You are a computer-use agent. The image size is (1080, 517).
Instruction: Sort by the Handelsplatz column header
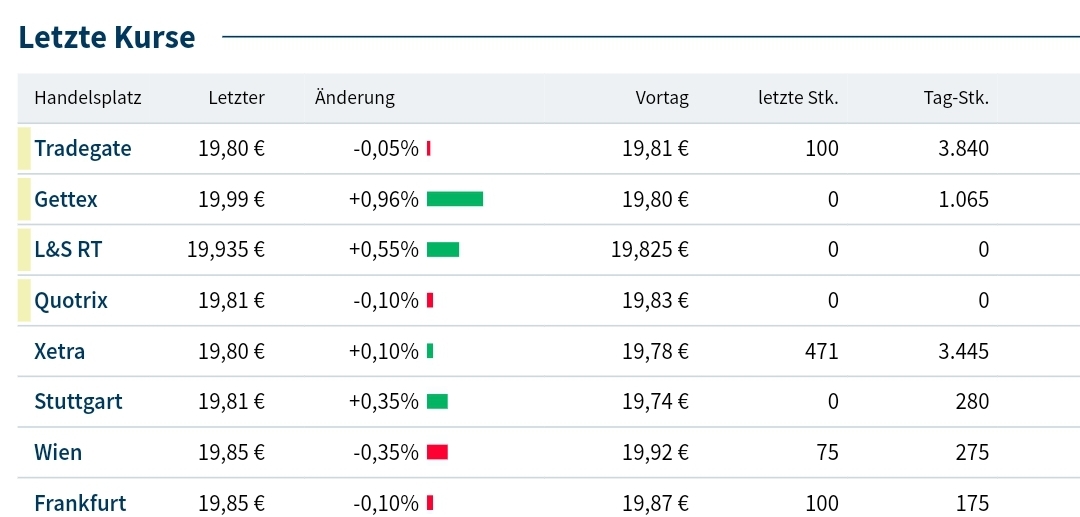pyautogui.click(x=88, y=98)
